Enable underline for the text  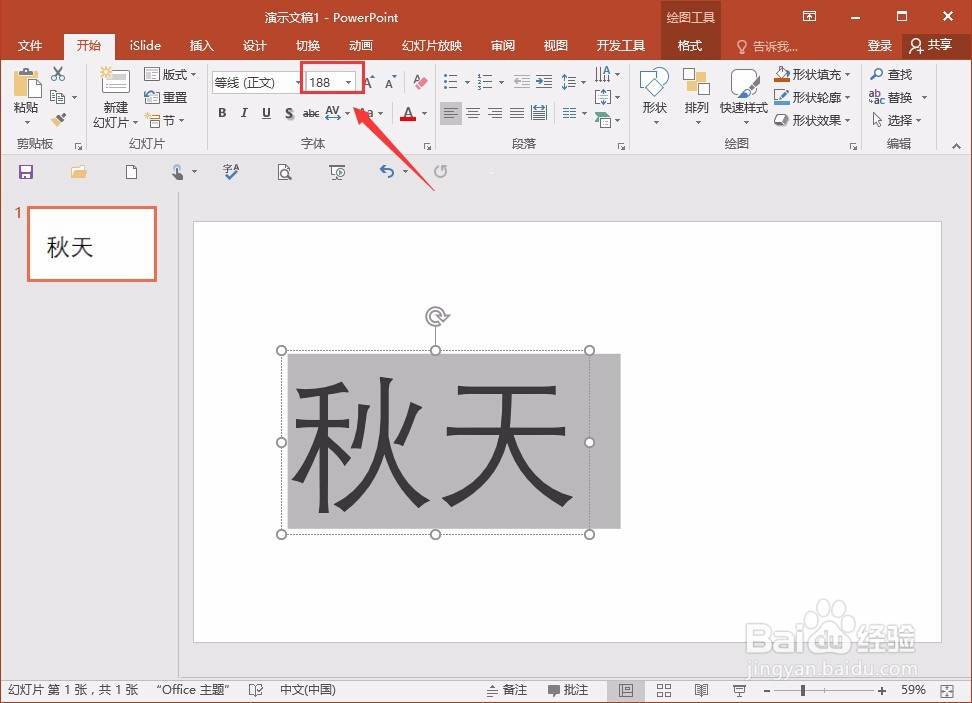point(266,113)
